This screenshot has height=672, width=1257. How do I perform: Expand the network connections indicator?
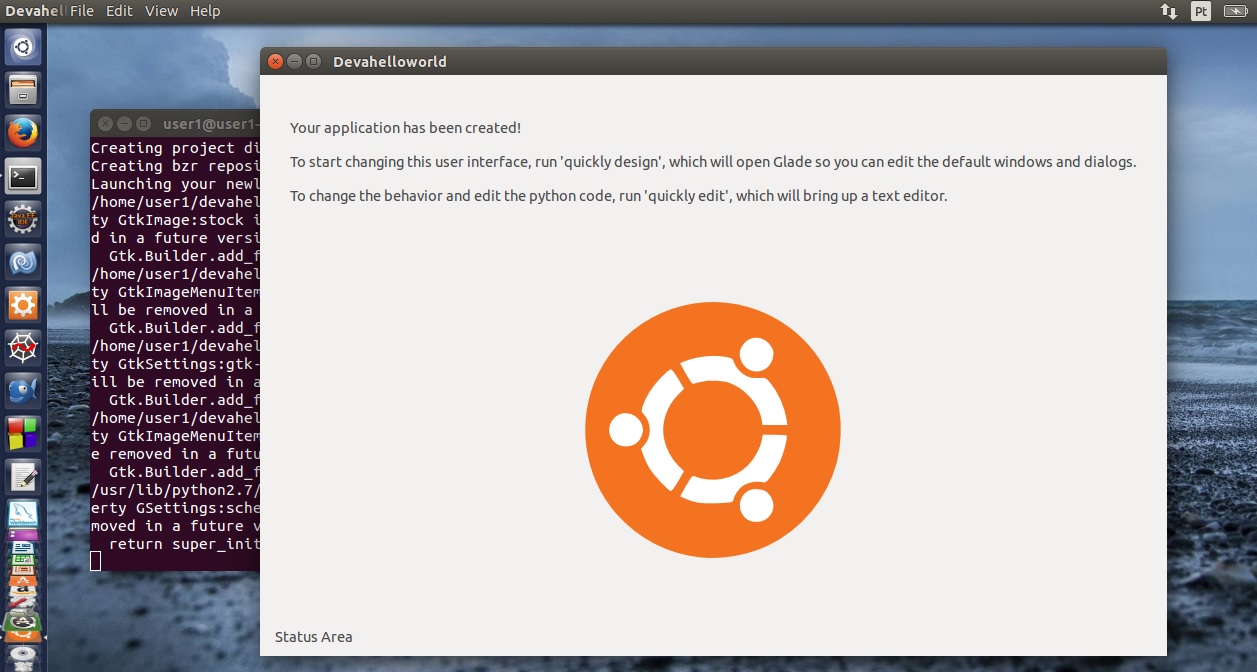[1168, 11]
